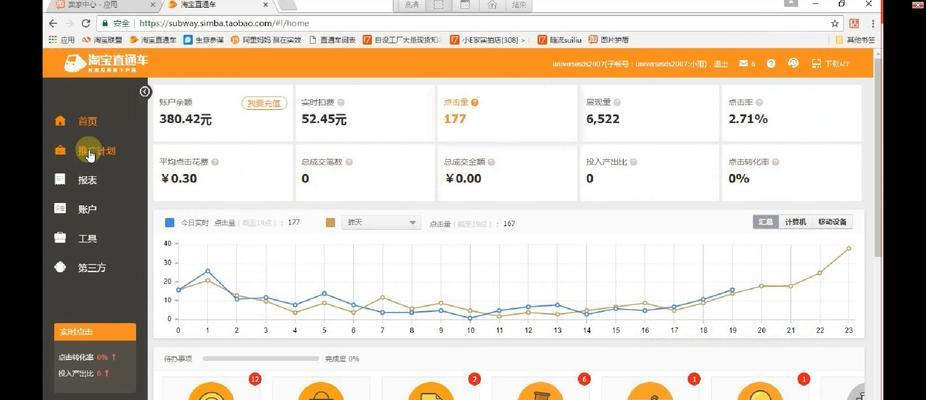The width and height of the screenshot is (926, 400).
Task: Select the 汇总 summary chart tab
Action: coord(766,222)
